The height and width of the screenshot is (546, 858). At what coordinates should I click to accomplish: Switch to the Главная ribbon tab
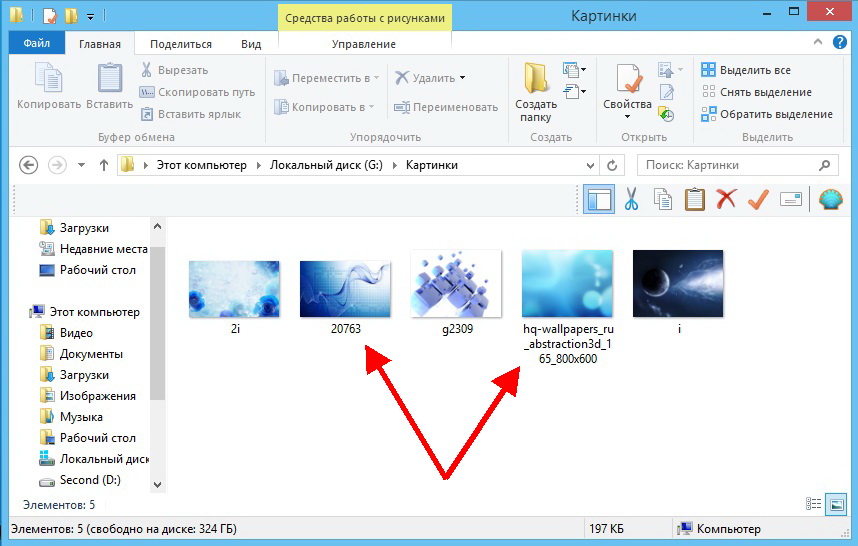100,44
